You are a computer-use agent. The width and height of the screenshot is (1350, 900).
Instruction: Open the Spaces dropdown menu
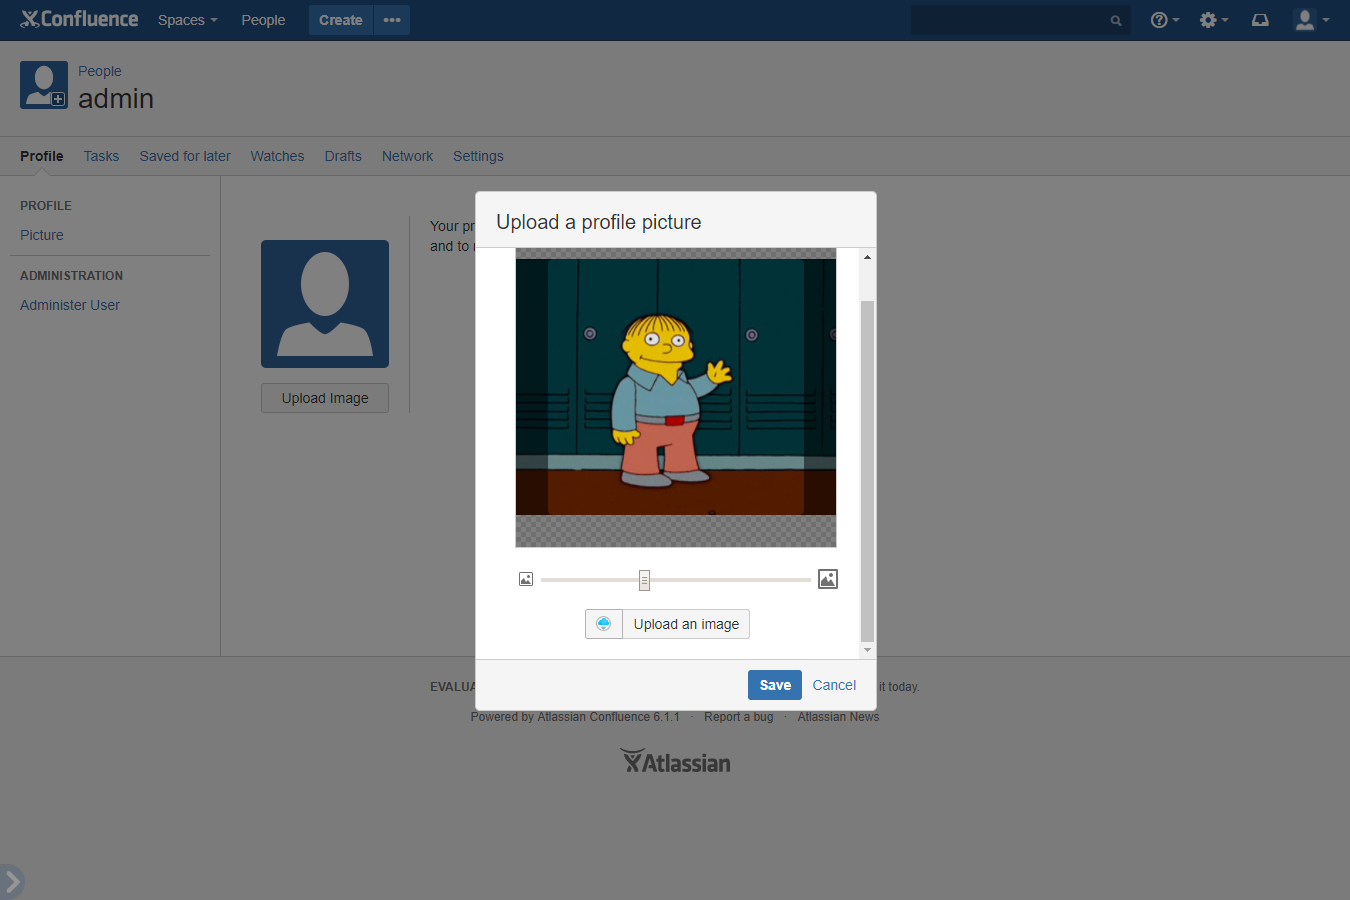point(187,20)
